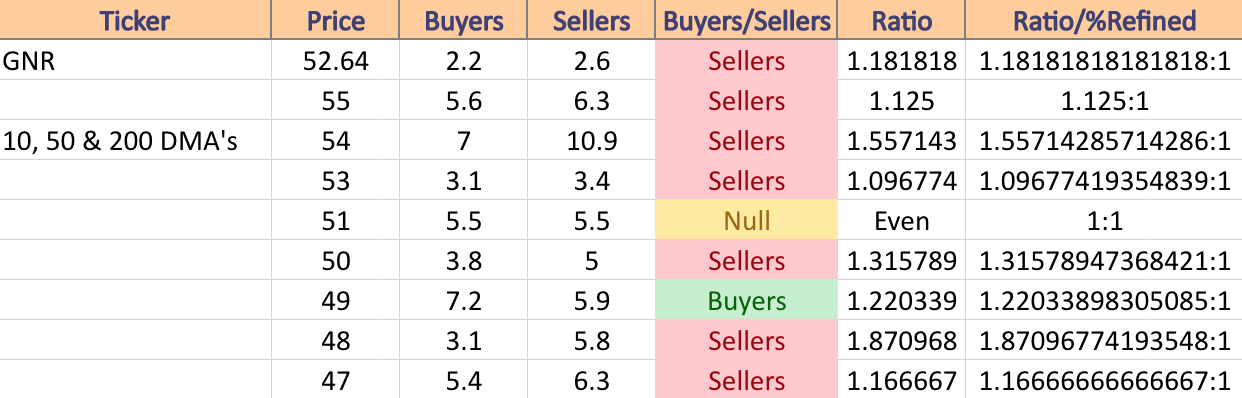Select the Ratio/%Refined column header
Screen dimensions: 1242x398
[1104, 20]
